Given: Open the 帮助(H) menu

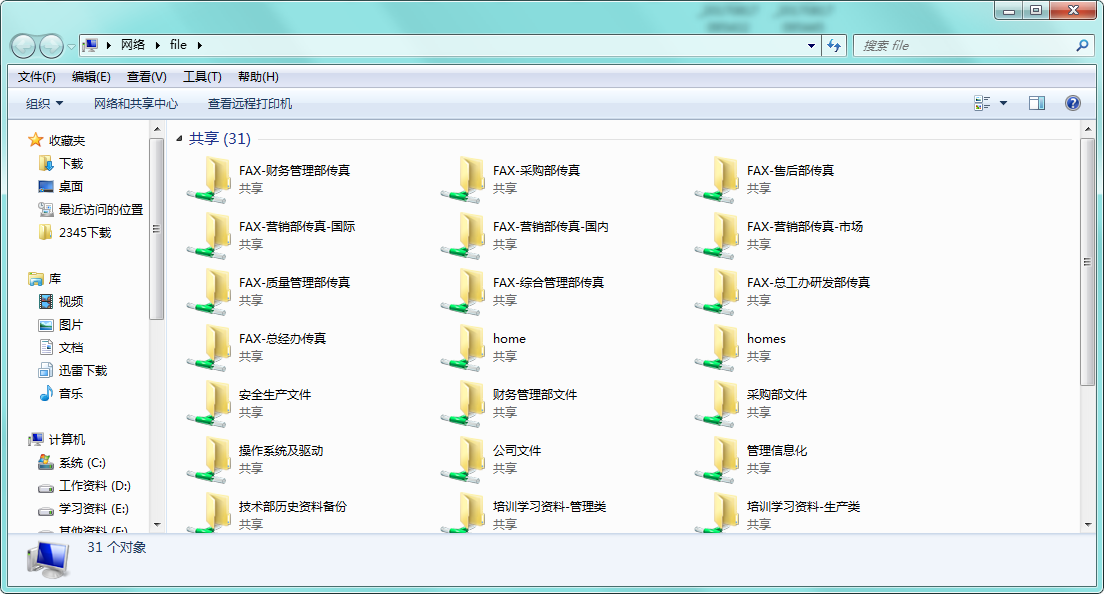Looking at the screenshot, I should pyautogui.click(x=258, y=77).
